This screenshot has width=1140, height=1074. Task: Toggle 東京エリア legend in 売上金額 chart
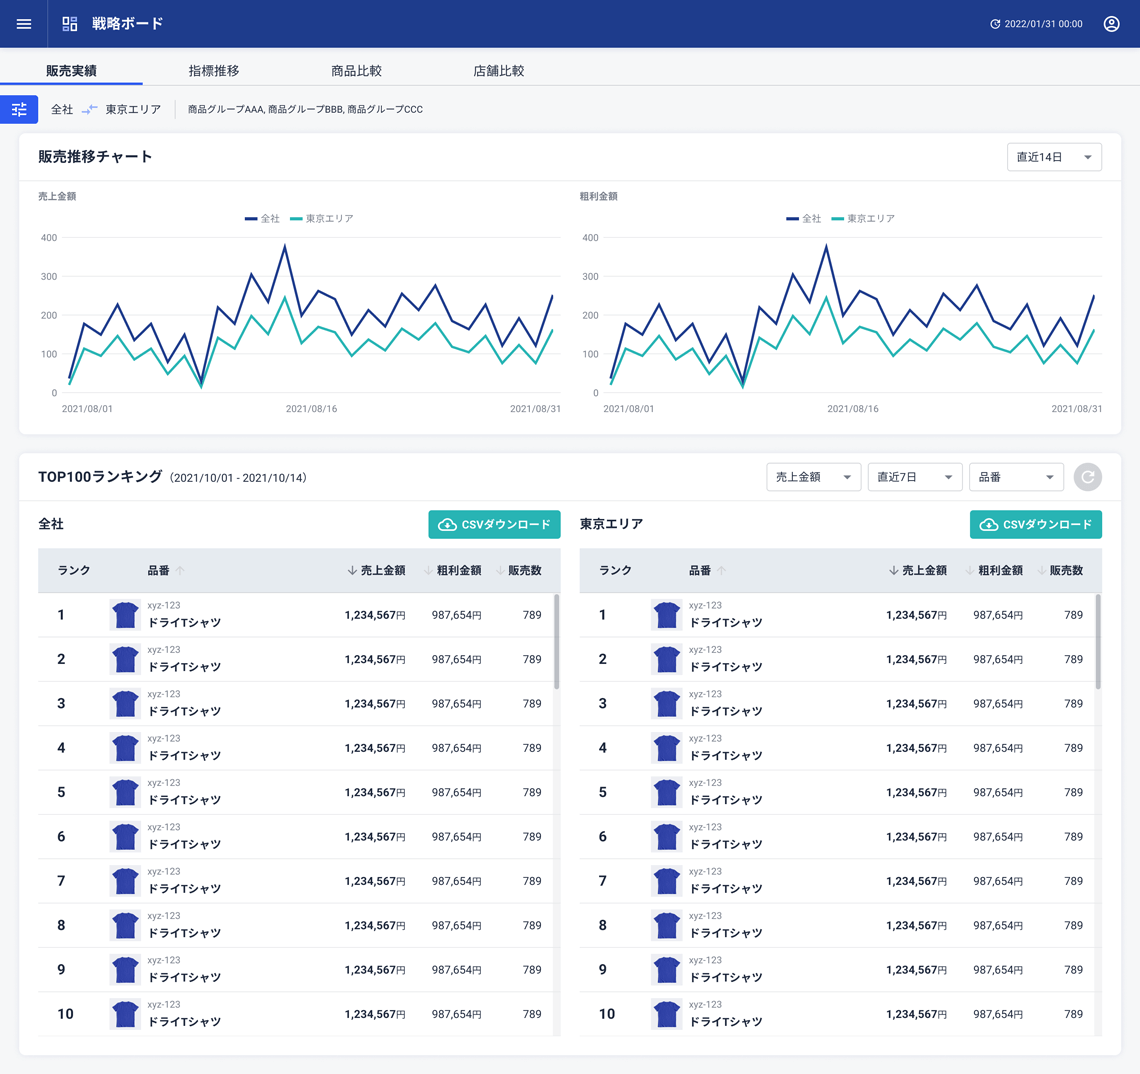click(322, 218)
